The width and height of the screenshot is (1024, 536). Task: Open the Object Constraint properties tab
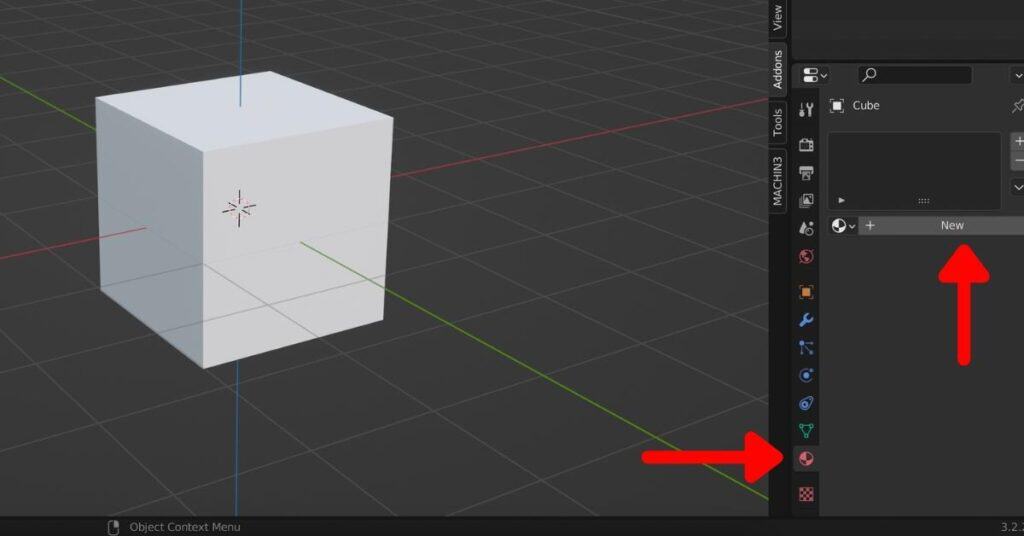click(x=806, y=404)
